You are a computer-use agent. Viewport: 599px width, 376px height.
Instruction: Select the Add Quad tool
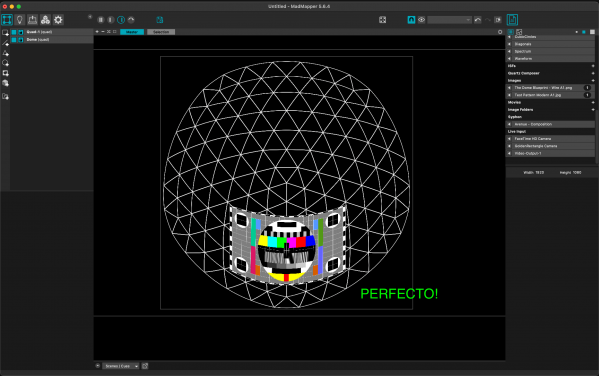pyautogui.click(x=5, y=33)
